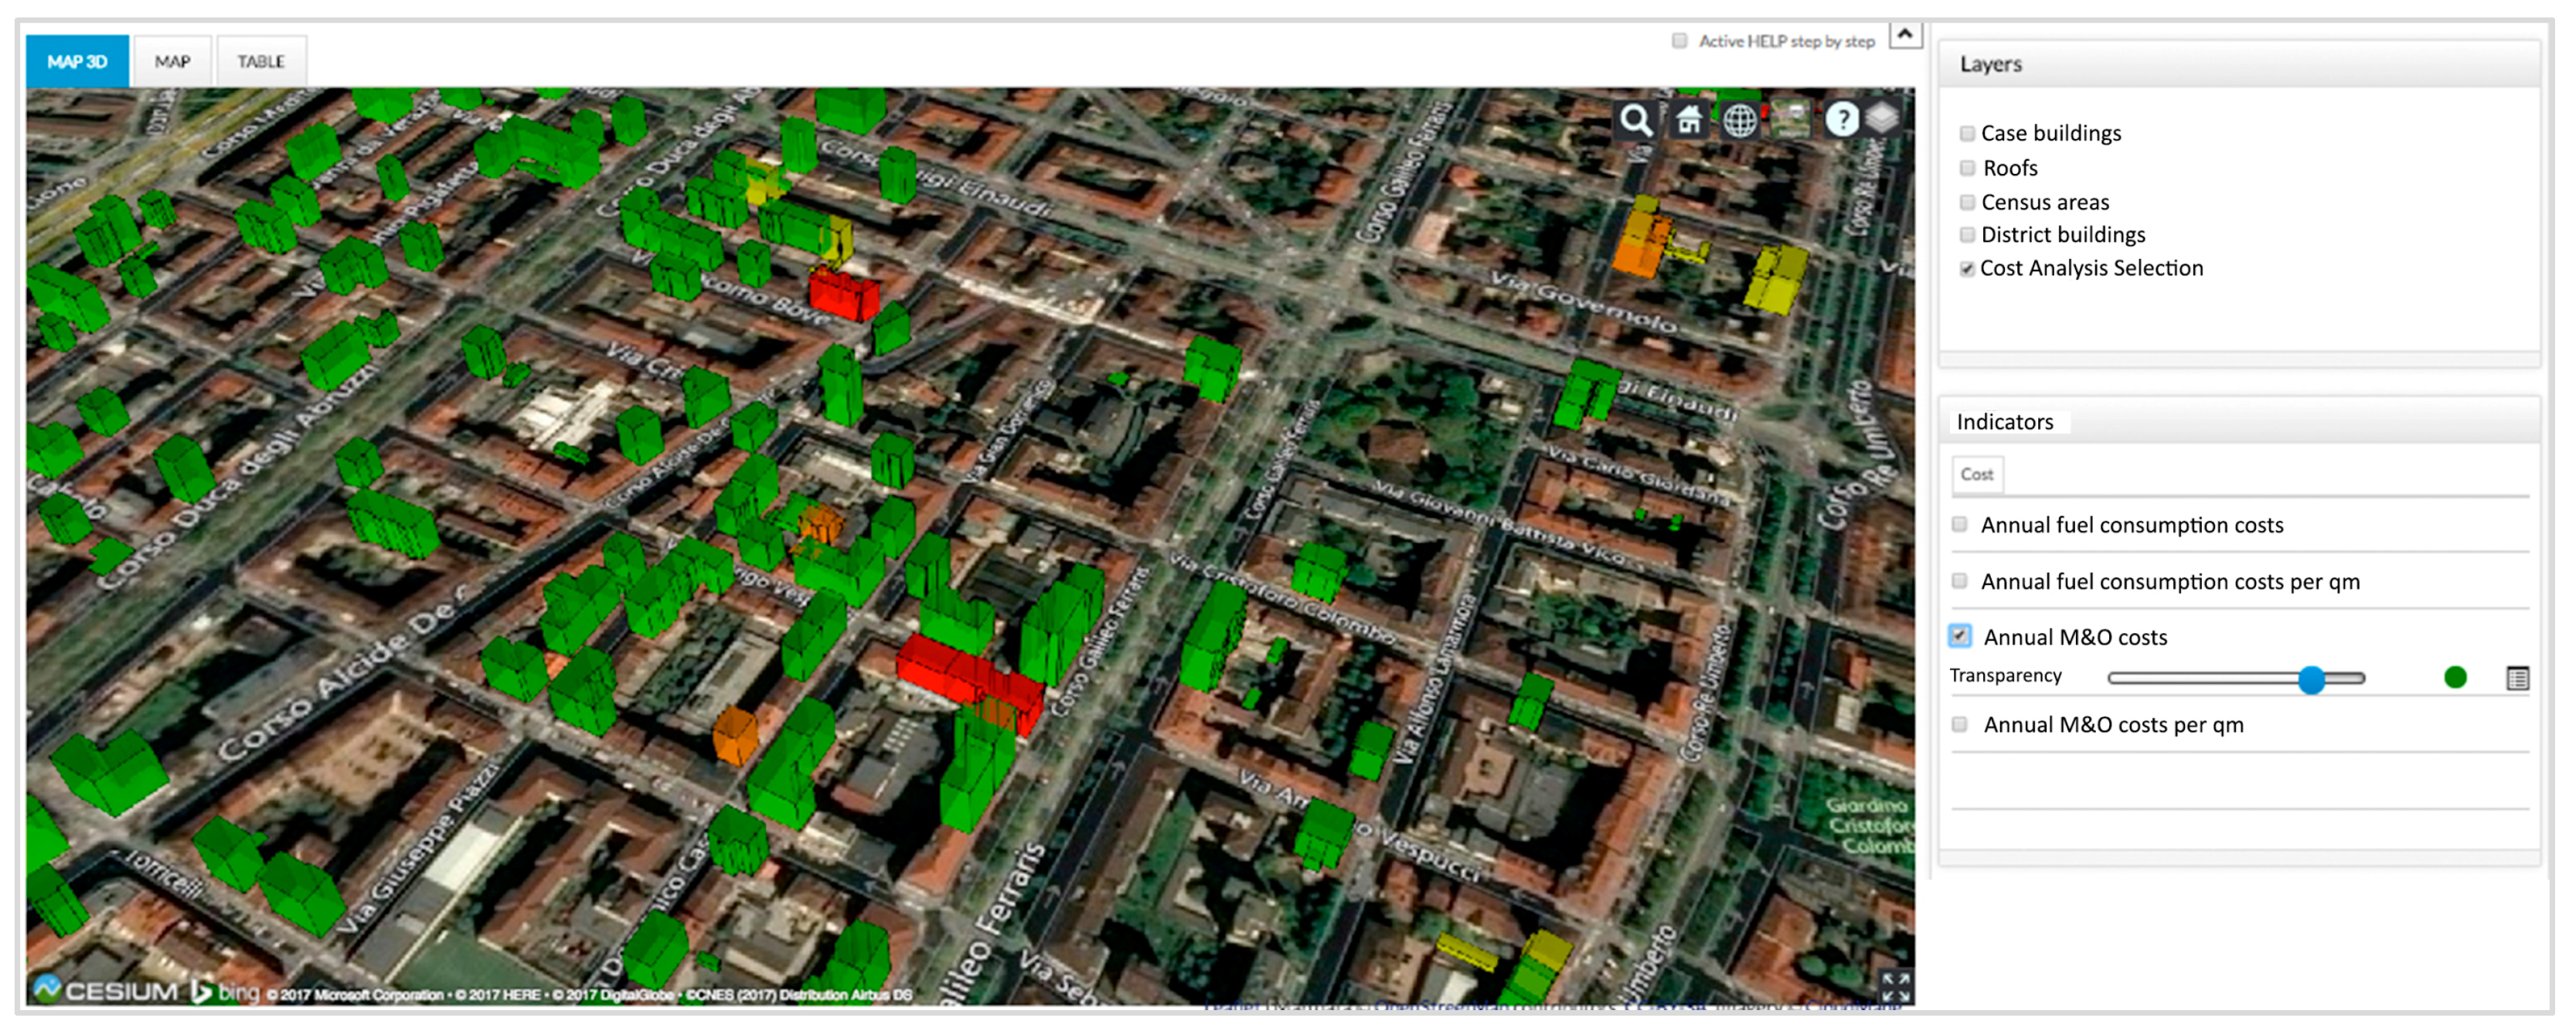This screenshot has width=2576, height=1031.
Task: Enable Active HELP step by step
Action: click(x=1680, y=41)
